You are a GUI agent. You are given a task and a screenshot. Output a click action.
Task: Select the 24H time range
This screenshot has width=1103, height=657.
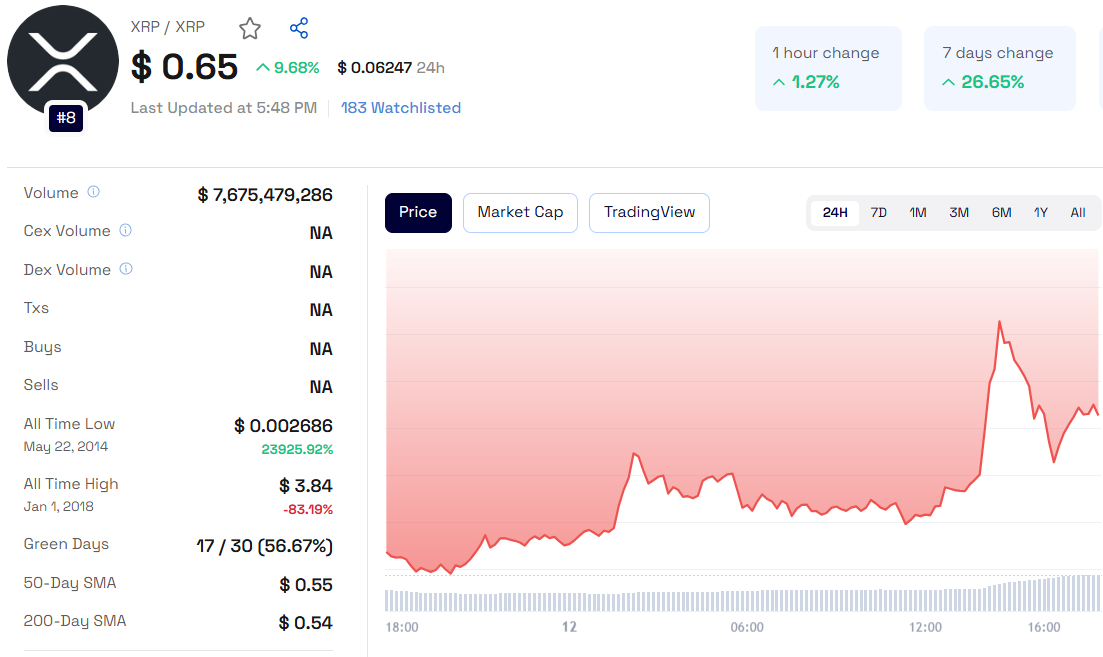tap(835, 212)
